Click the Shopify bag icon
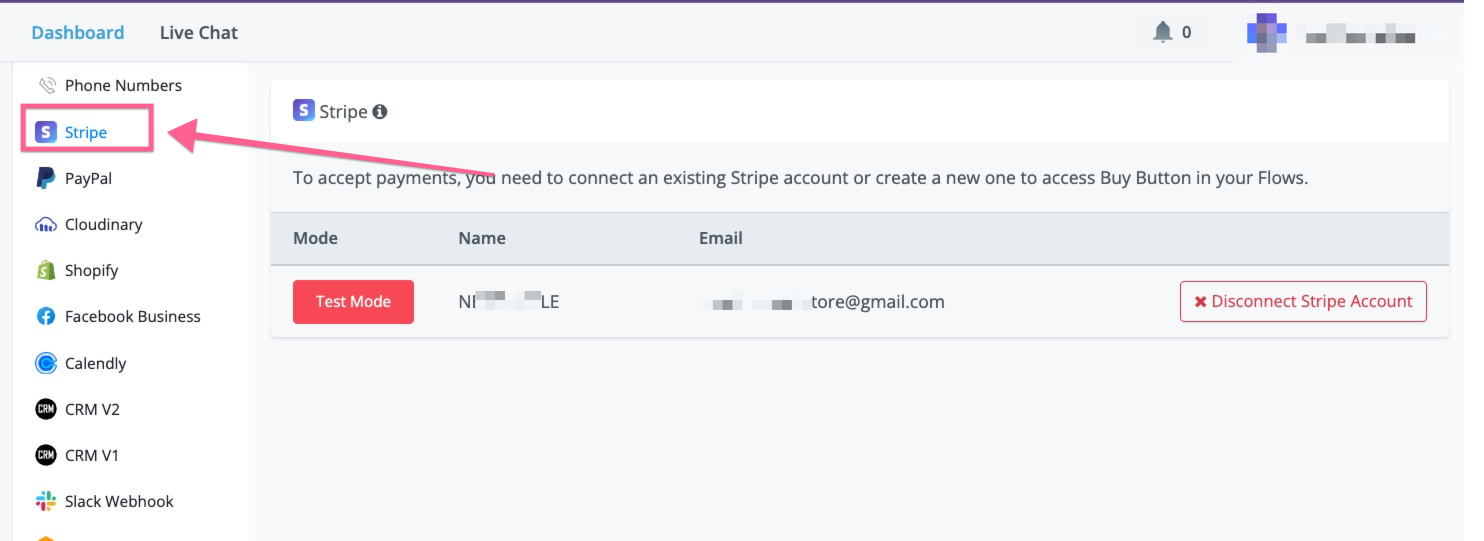The image size is (1484, 541). tap(46, 270)
